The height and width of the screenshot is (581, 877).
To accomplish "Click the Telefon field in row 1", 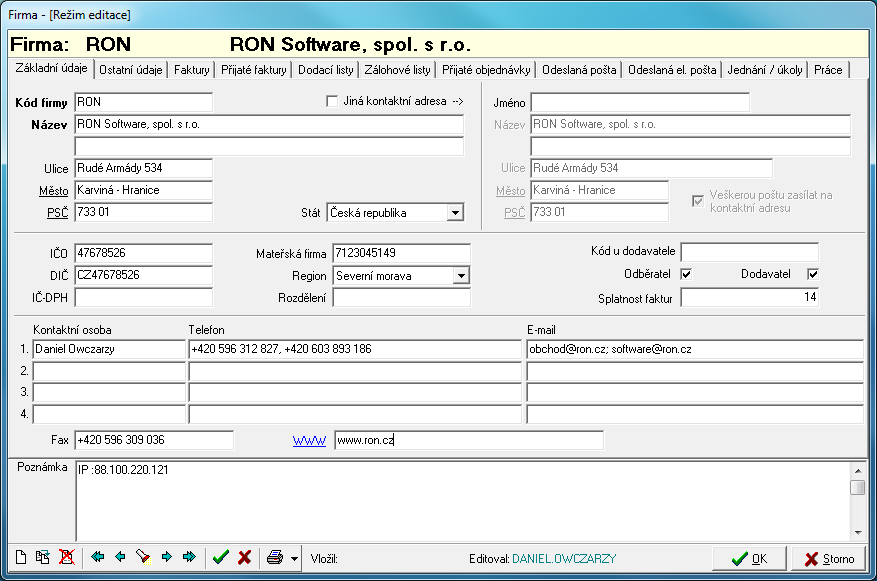I will click(355, 349).
